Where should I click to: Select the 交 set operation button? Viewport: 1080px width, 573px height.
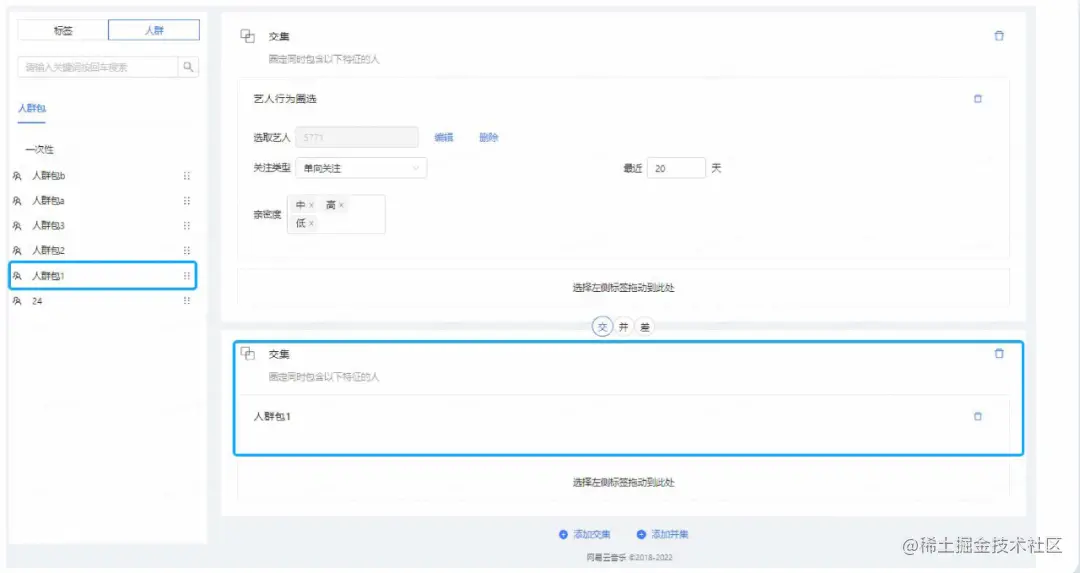[x=603, y=327]
